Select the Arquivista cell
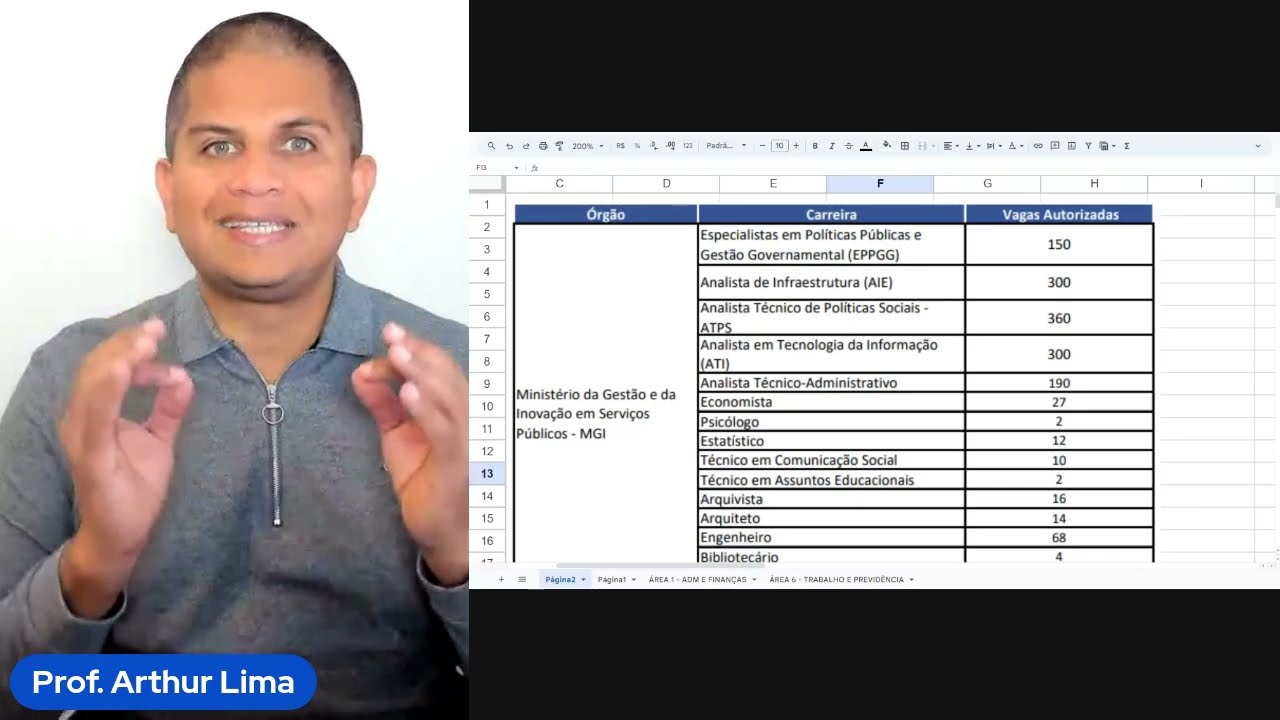Viewport: 1280px width, 720px height. tap(831, 499)
